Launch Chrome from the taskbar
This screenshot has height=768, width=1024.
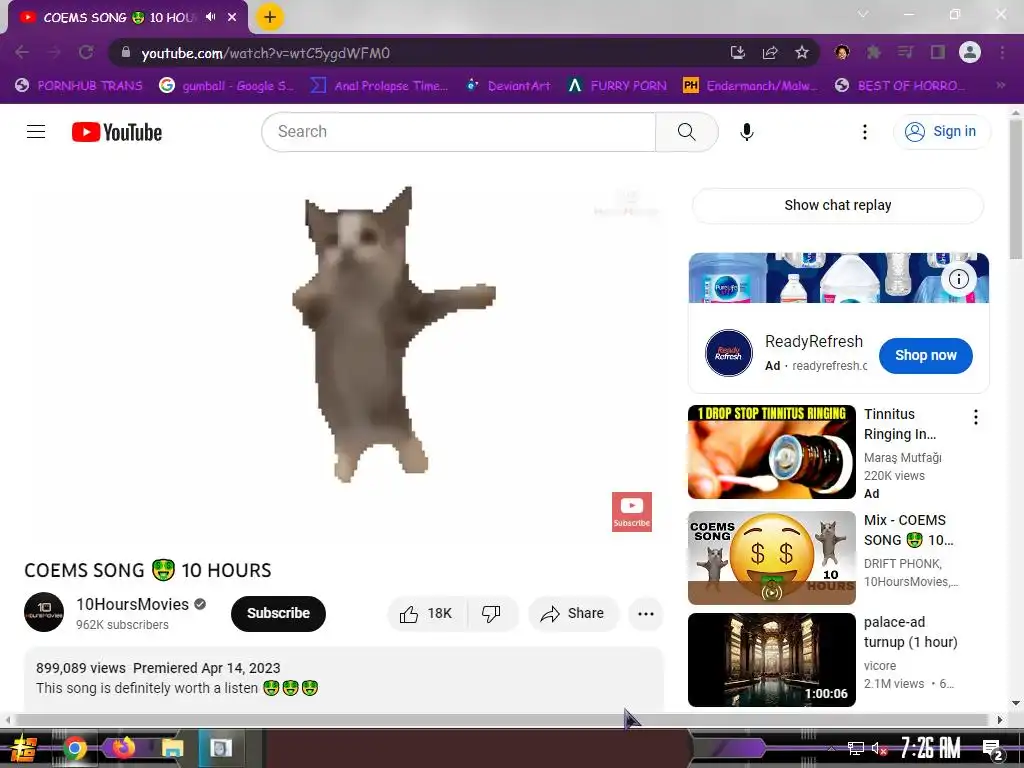click(x=74, y=748)
